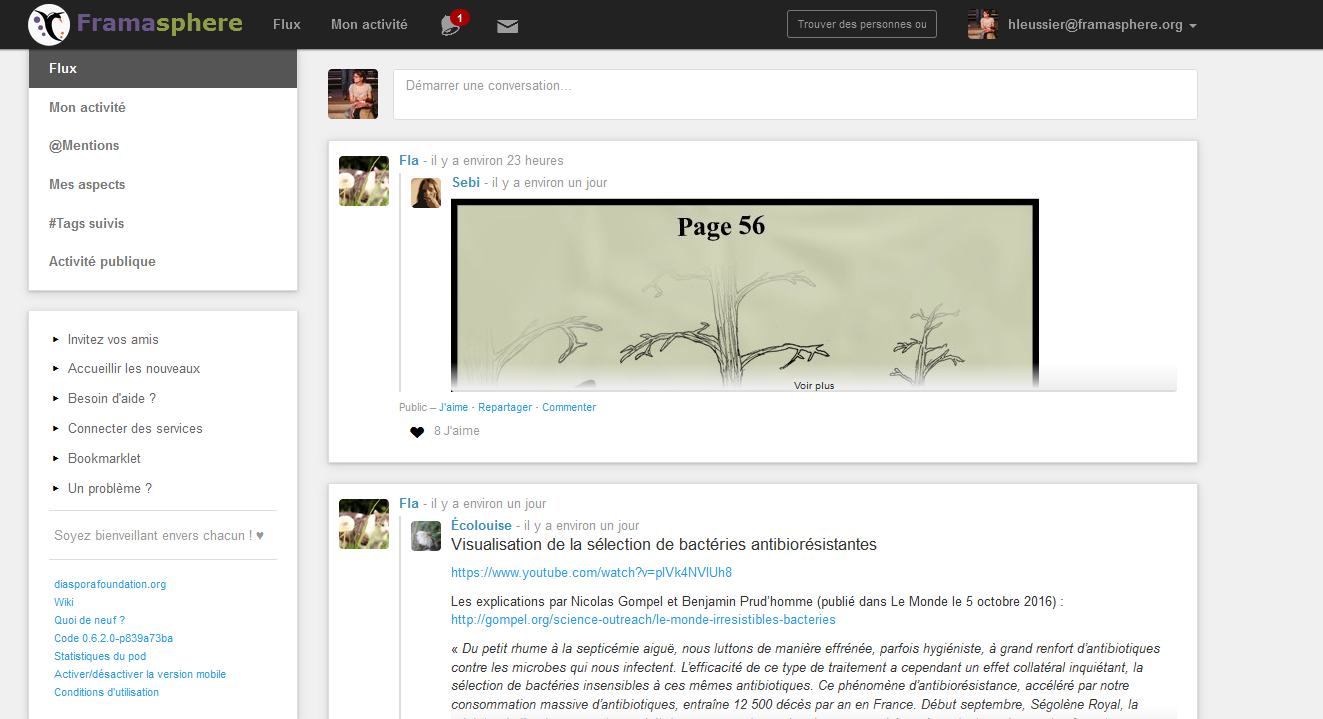Click the Soyez bienveillant envers chacun text

[x=159, y=536]
